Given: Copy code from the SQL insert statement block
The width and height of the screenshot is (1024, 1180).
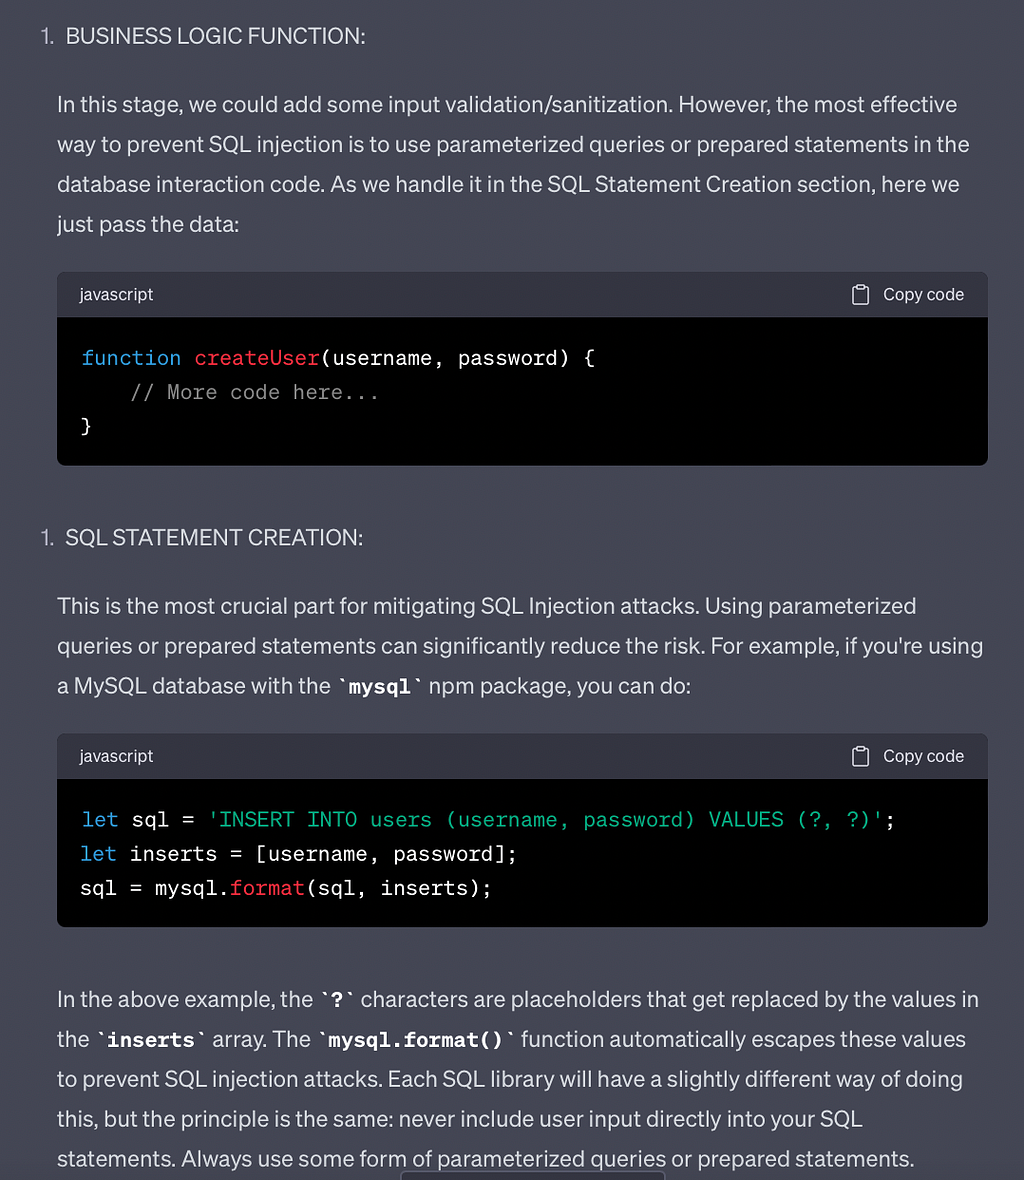Looking at the screenshot, I should click(x=907, y=756).
